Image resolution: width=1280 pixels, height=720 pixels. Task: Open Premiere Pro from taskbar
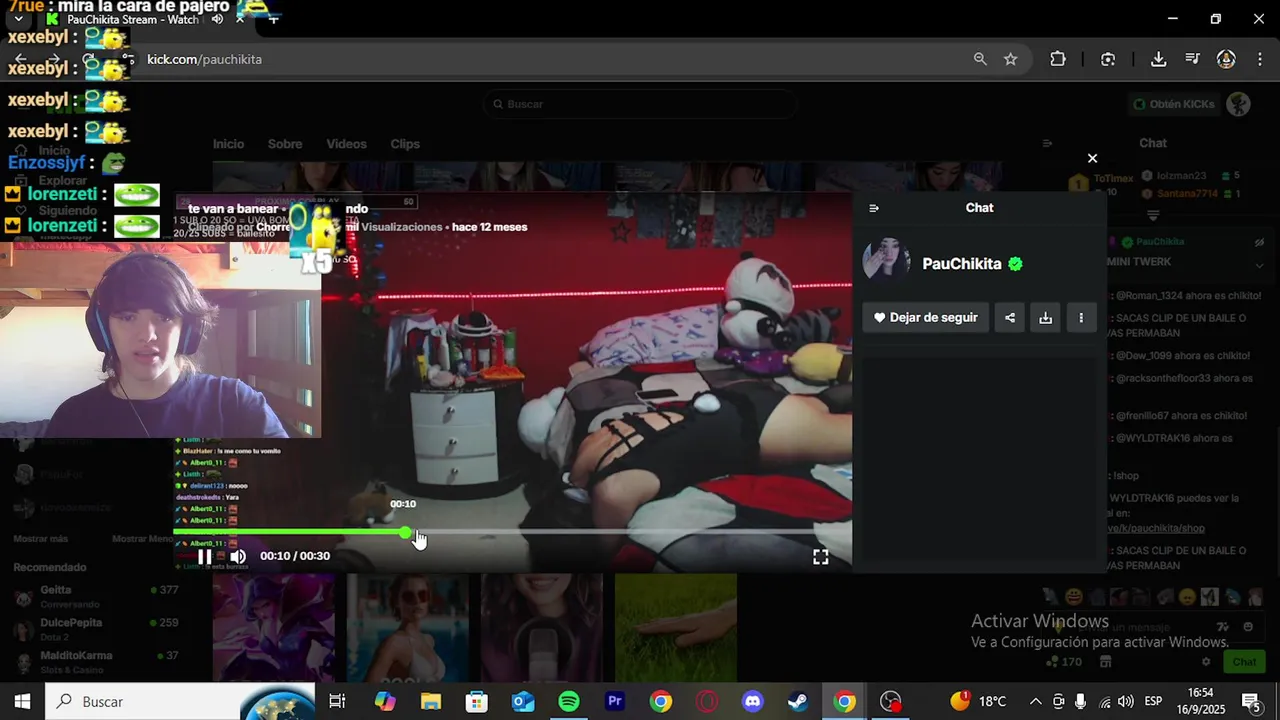(x=615, y=702)
